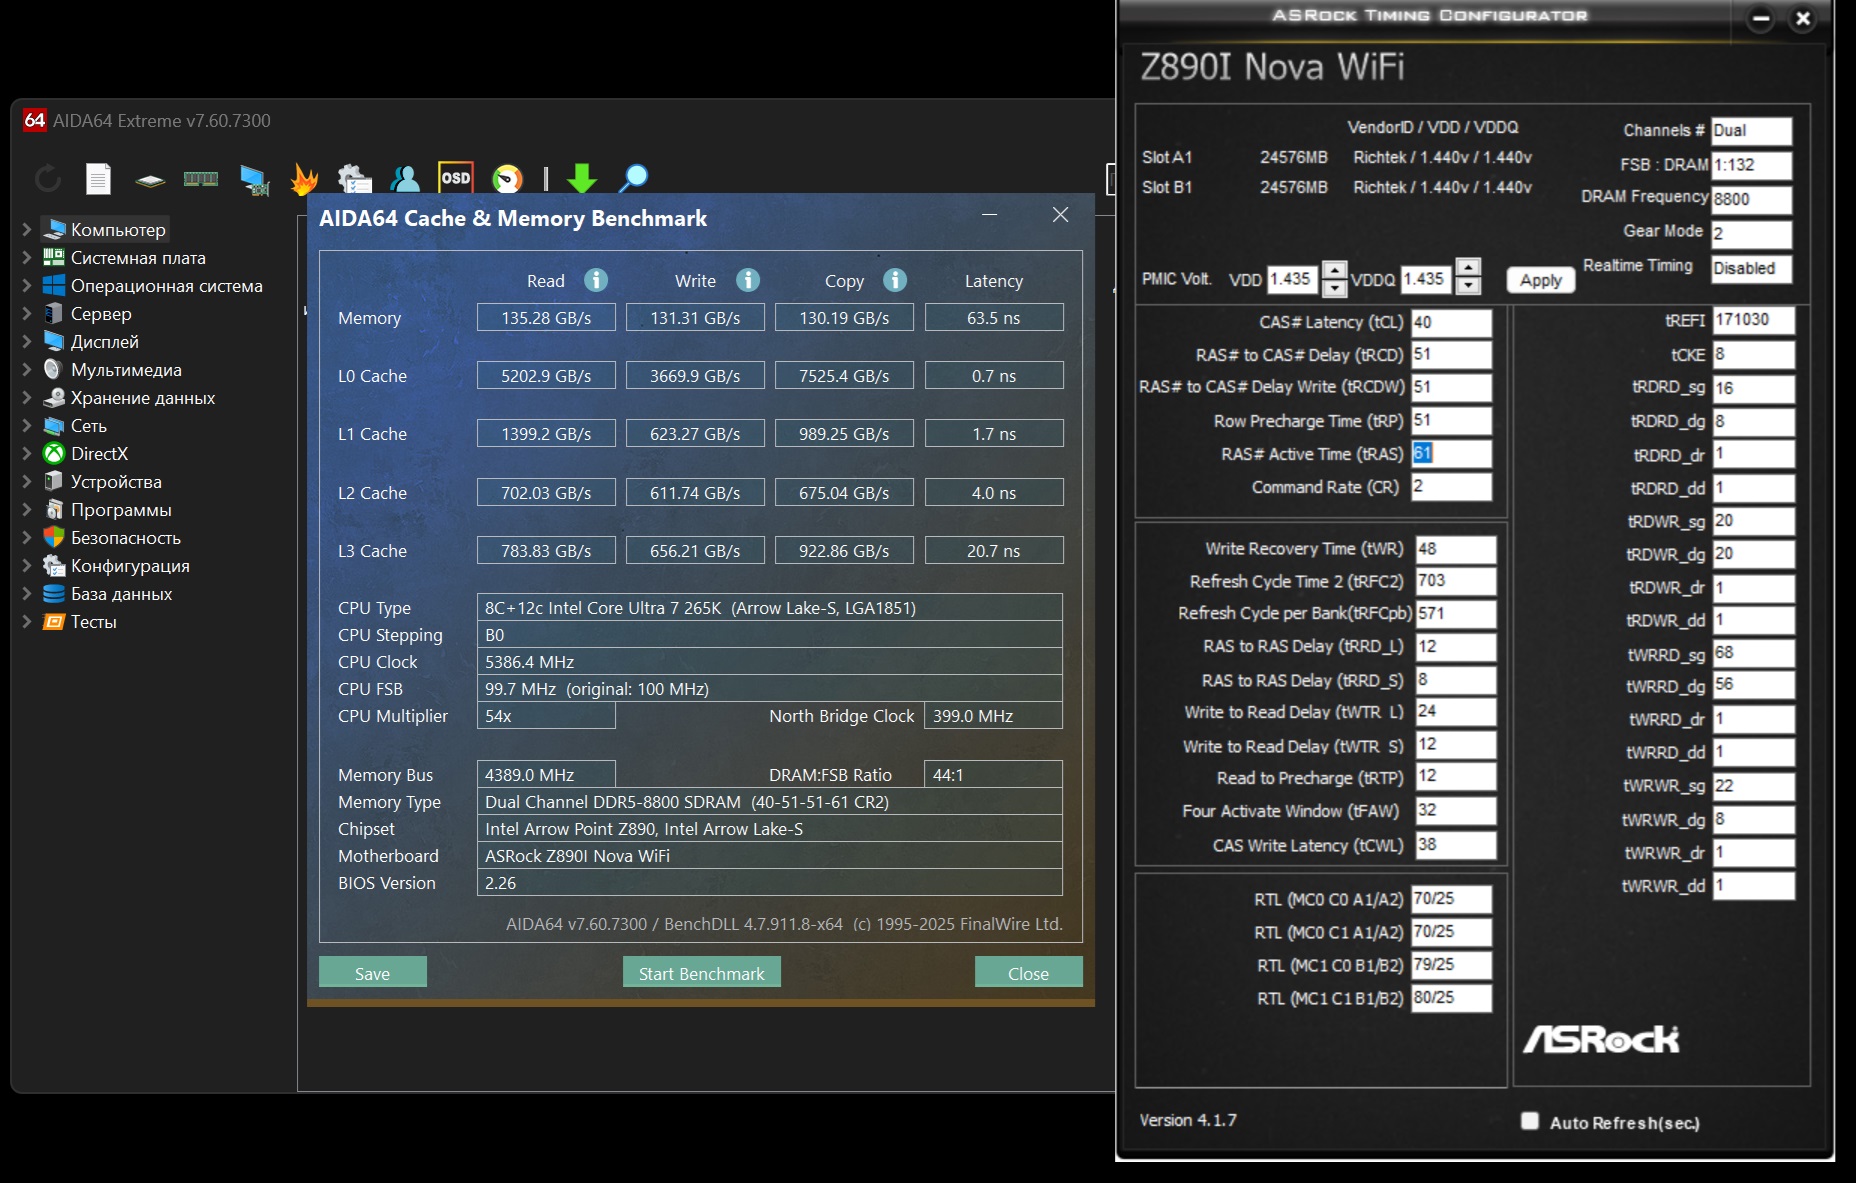Select the Сеть tree item label
The width and height of the screenshot is (1856, 1183).
coord(89,425)
